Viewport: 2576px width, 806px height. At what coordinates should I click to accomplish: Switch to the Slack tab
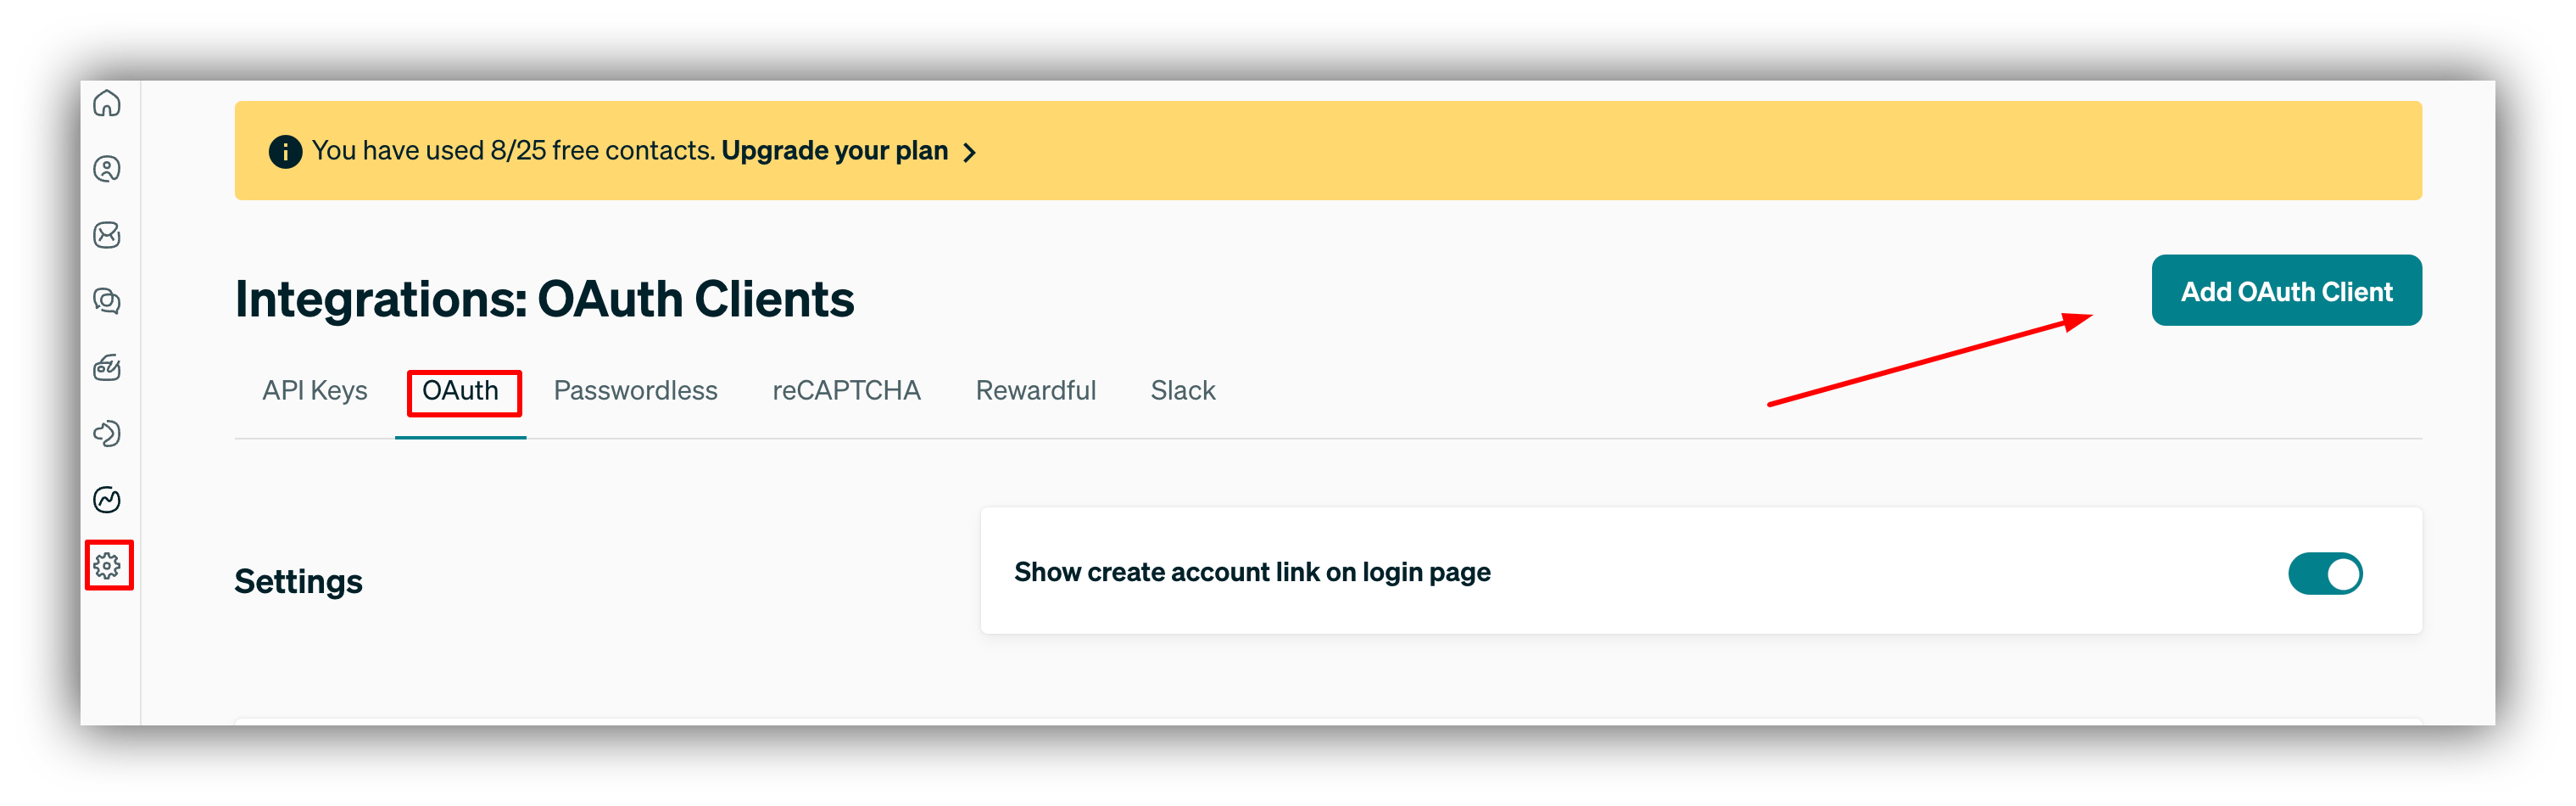pos(1182,390)
